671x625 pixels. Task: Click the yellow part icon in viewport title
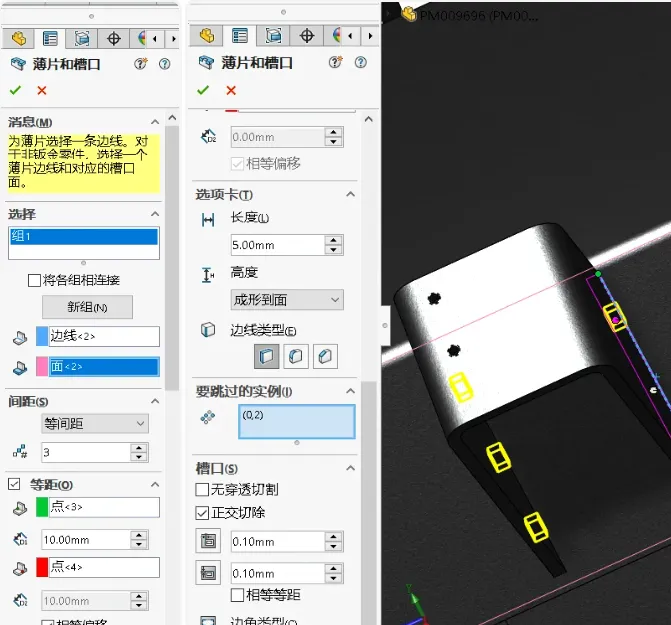click(409, 14)
